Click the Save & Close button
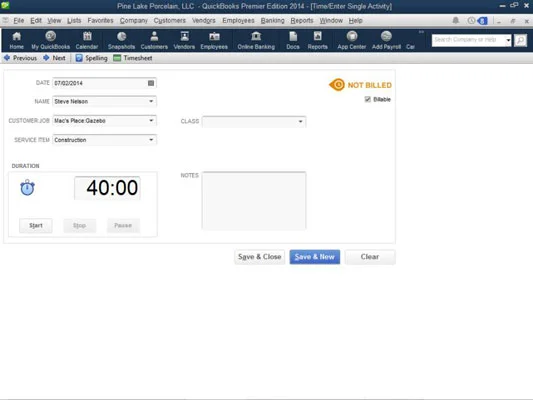Screen dimensions: 533x400 259,257
